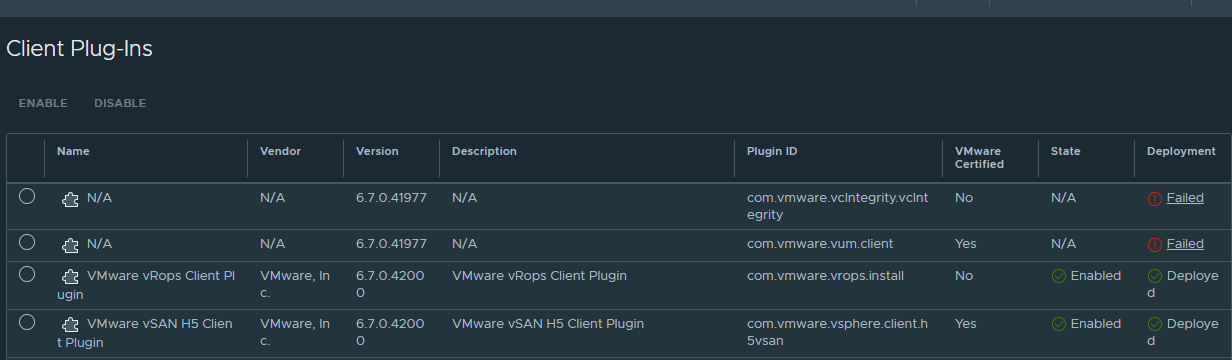This screenshot has width=1232, height=360.
Task: Open Failed link for vcIntegrity plugin
Action: [1185, 198]
